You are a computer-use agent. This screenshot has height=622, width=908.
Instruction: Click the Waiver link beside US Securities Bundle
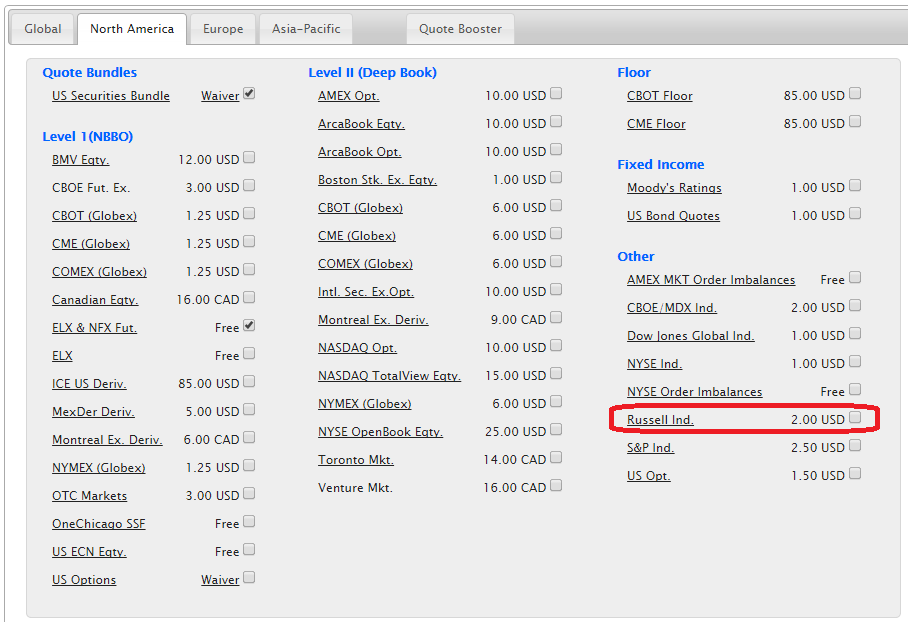[x=220, y=96]
